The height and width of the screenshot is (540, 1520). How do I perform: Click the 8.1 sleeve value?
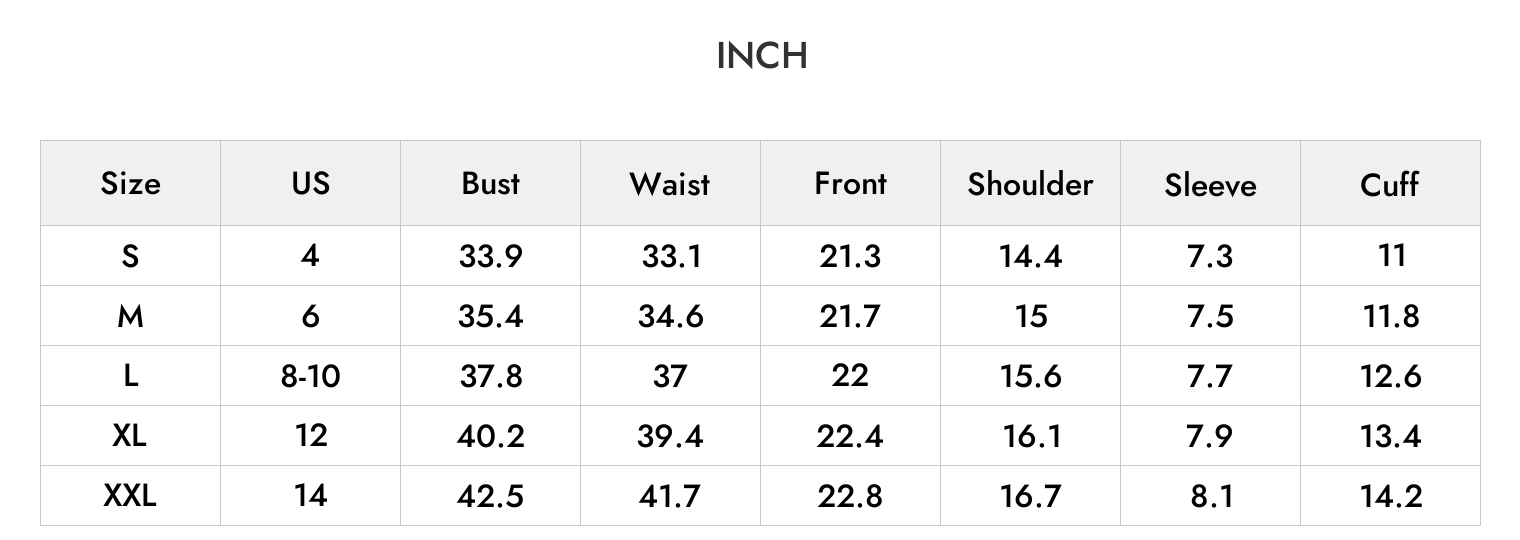point(1210,496)
